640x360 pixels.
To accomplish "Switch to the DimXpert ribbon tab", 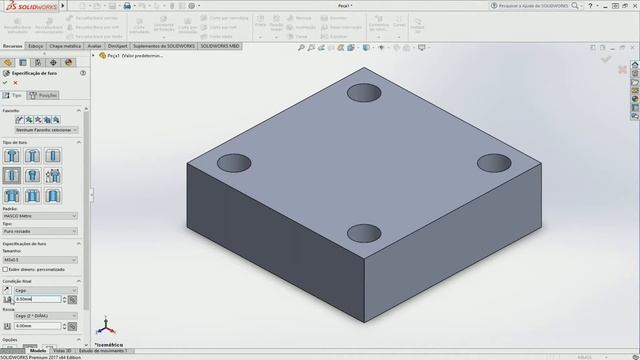I will point(118,46).
